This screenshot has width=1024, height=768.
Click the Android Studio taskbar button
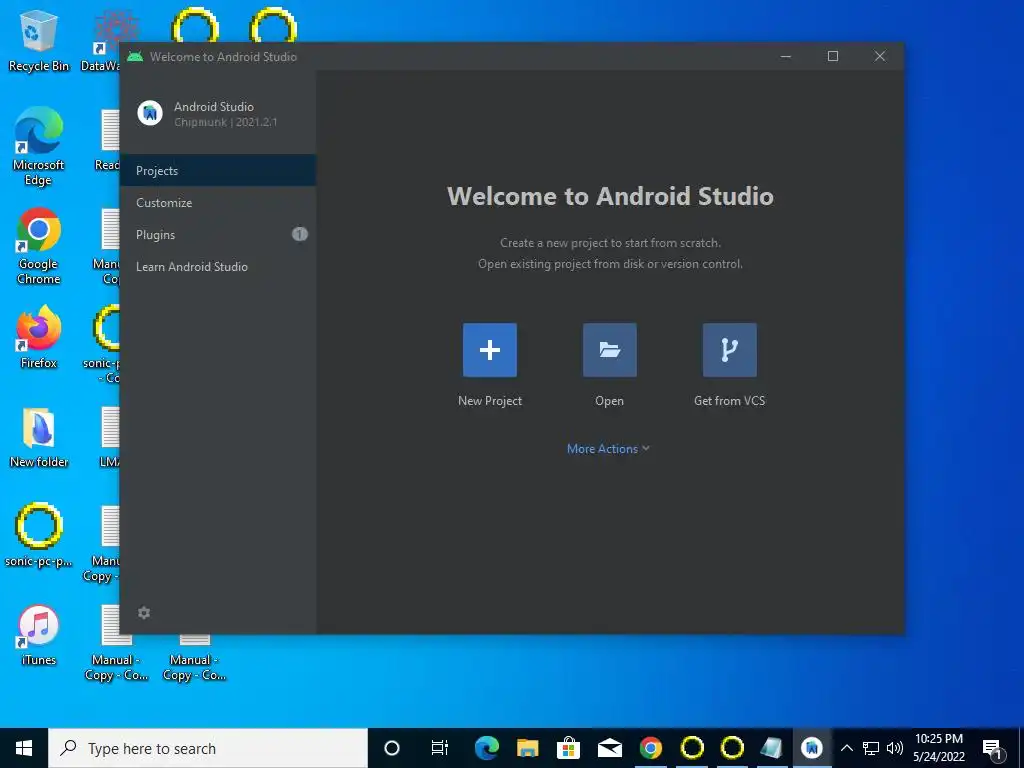click(812, 748)
